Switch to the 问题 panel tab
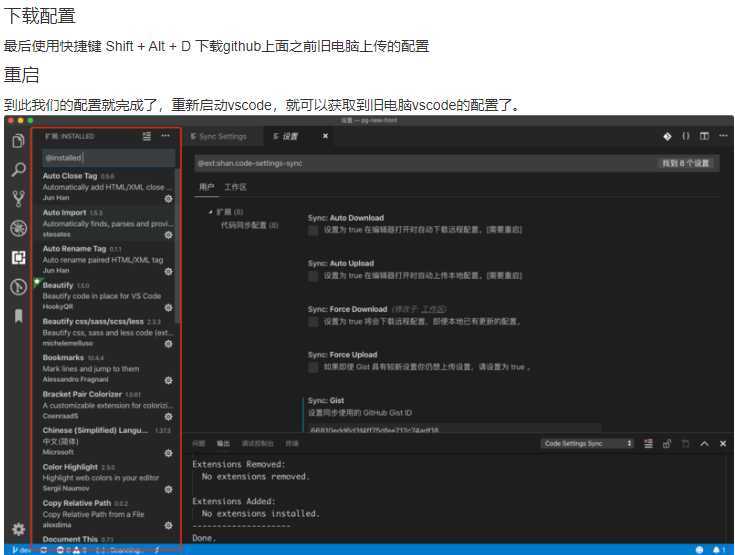 tap(199, 443)
